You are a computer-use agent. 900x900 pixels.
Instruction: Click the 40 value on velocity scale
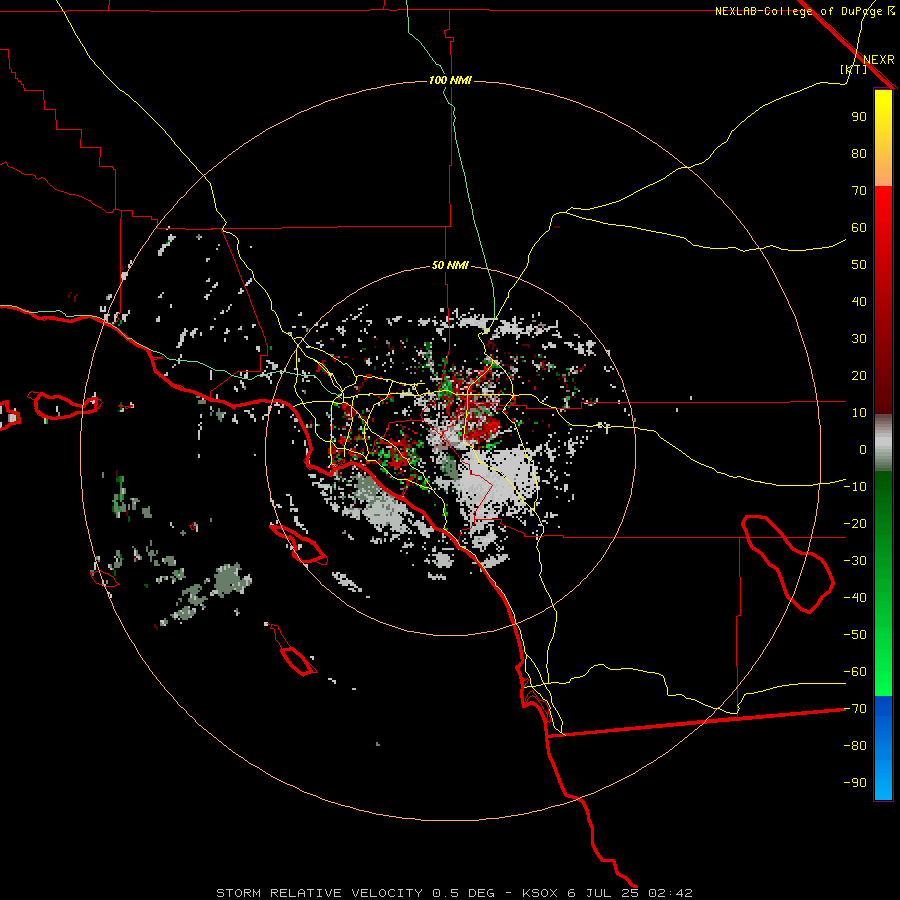click(859, 301)
